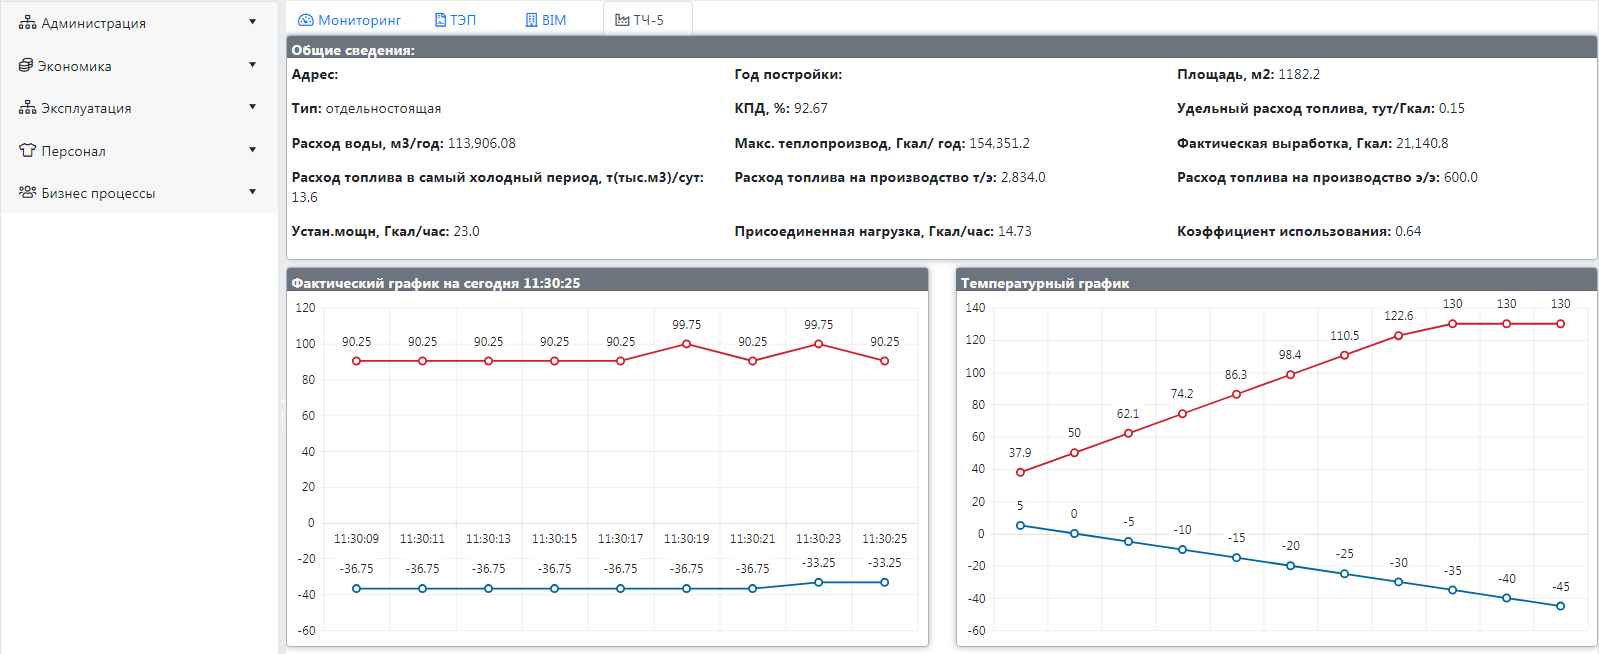Click the -36.75 blue point at 11:30:09
This screenshot has width=1599, height=654.
pos(356,589)
